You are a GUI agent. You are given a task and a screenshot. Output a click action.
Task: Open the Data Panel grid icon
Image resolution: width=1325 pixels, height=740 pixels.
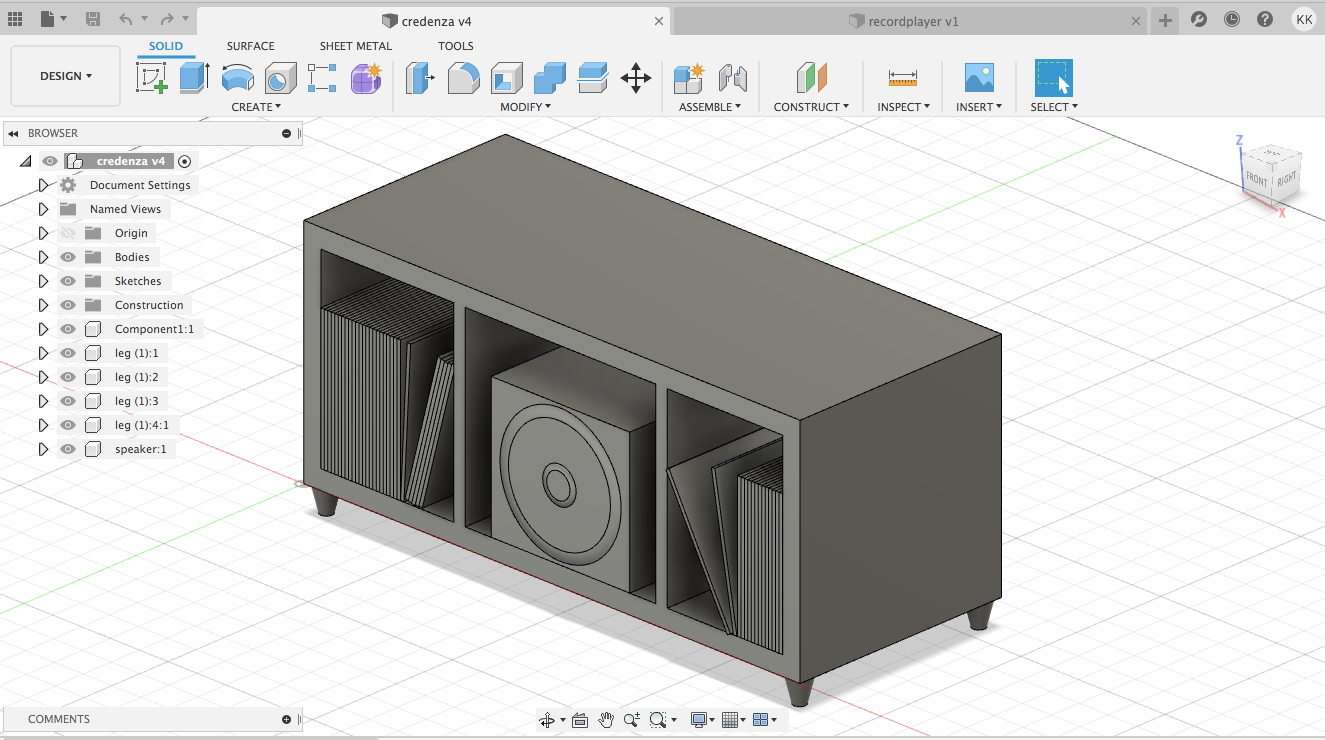15,19
